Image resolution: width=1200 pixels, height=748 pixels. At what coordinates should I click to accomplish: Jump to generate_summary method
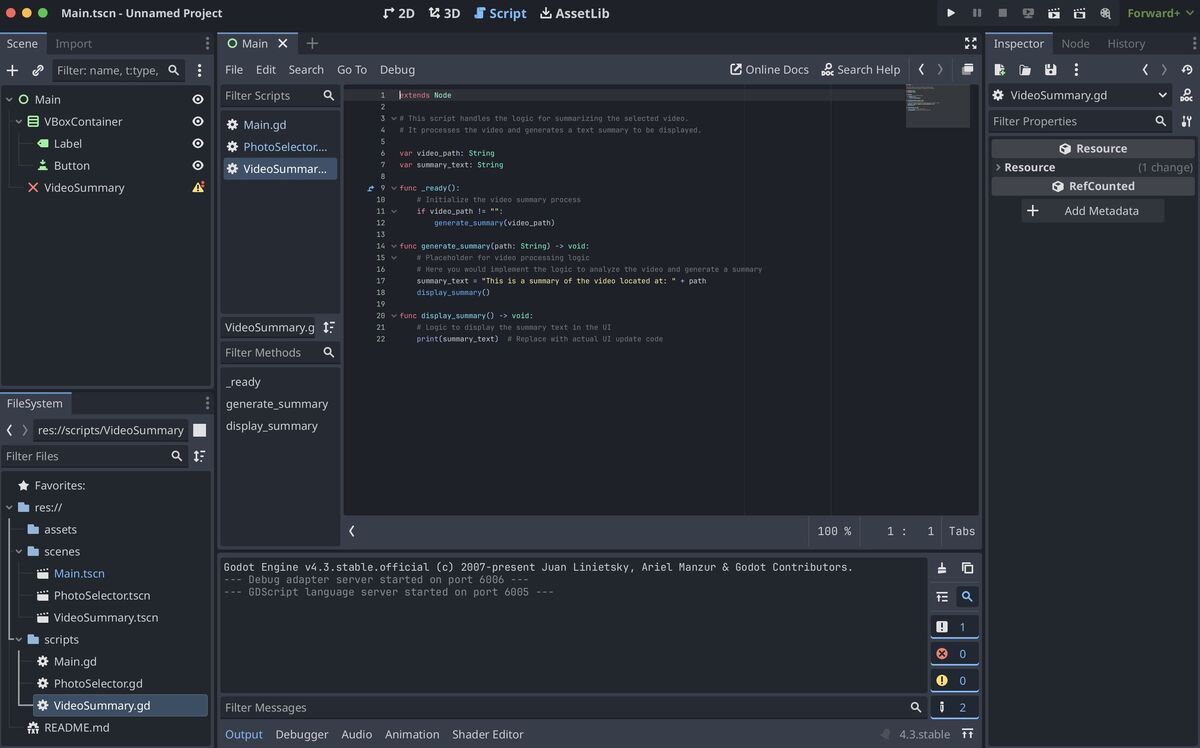pos(277,403)
